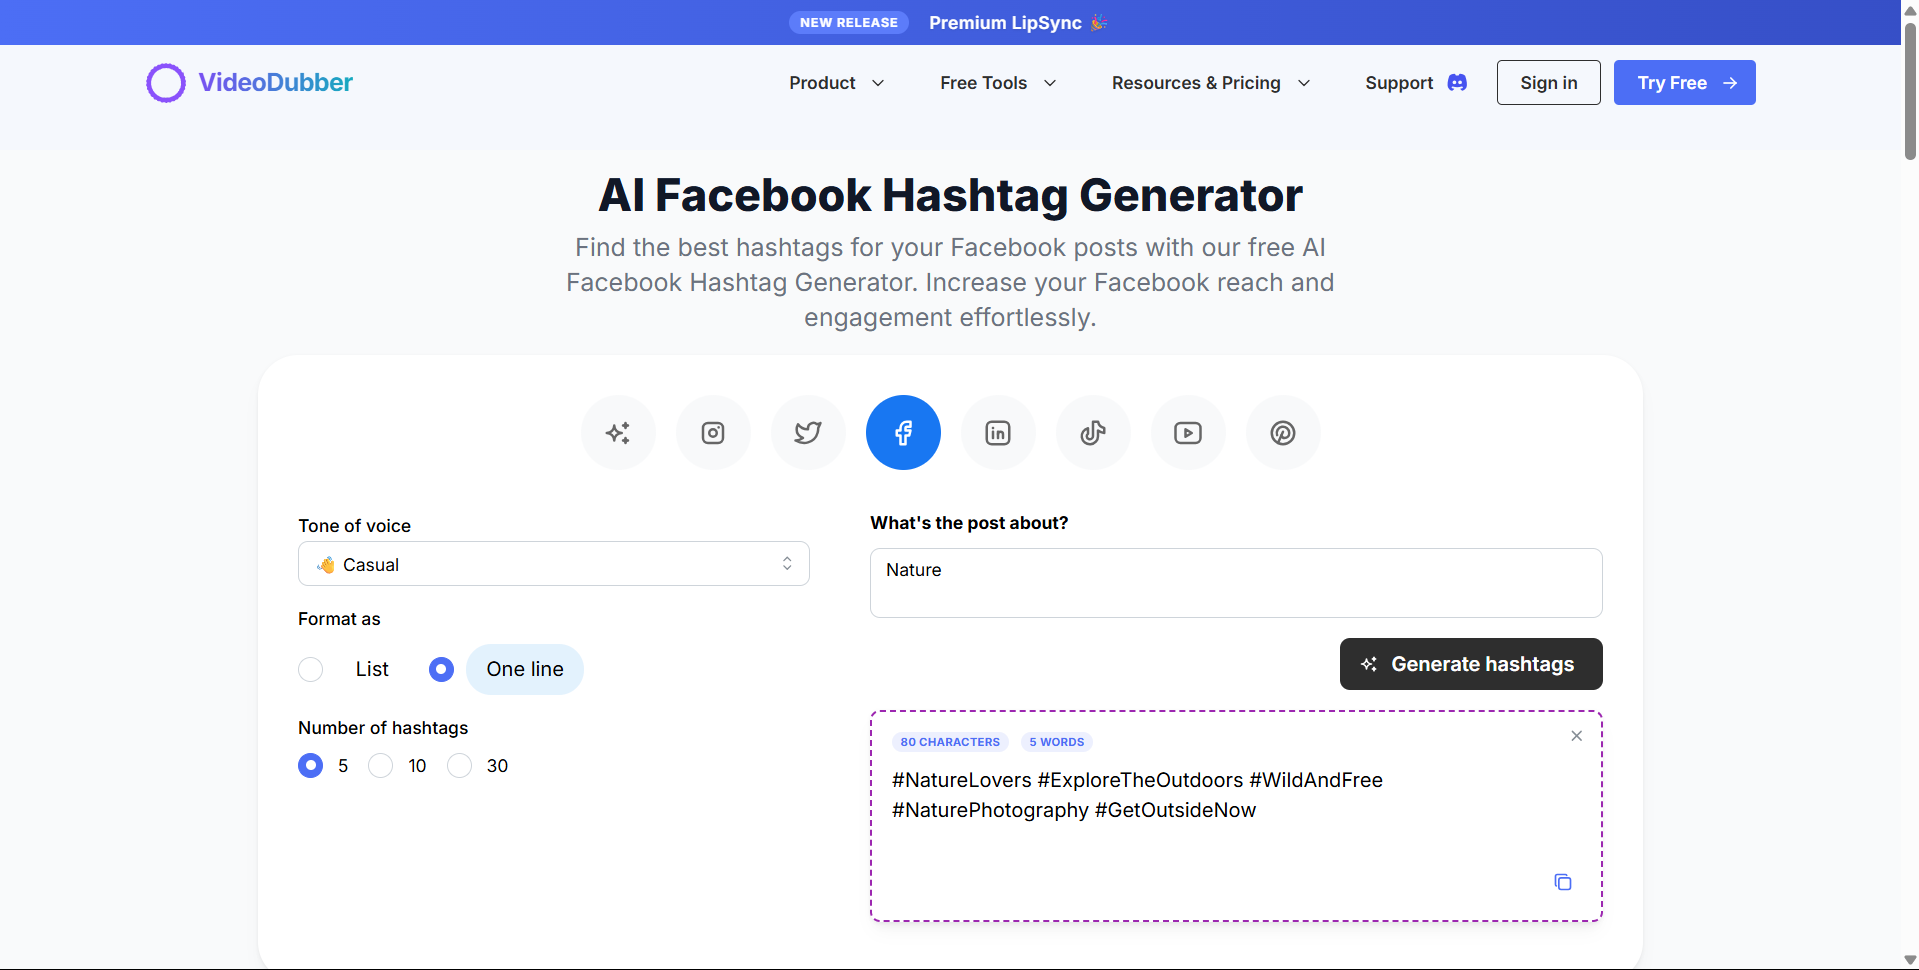Choose the One line format radio button
Screen dimensions: 1919x970
[x=441, y=669]
